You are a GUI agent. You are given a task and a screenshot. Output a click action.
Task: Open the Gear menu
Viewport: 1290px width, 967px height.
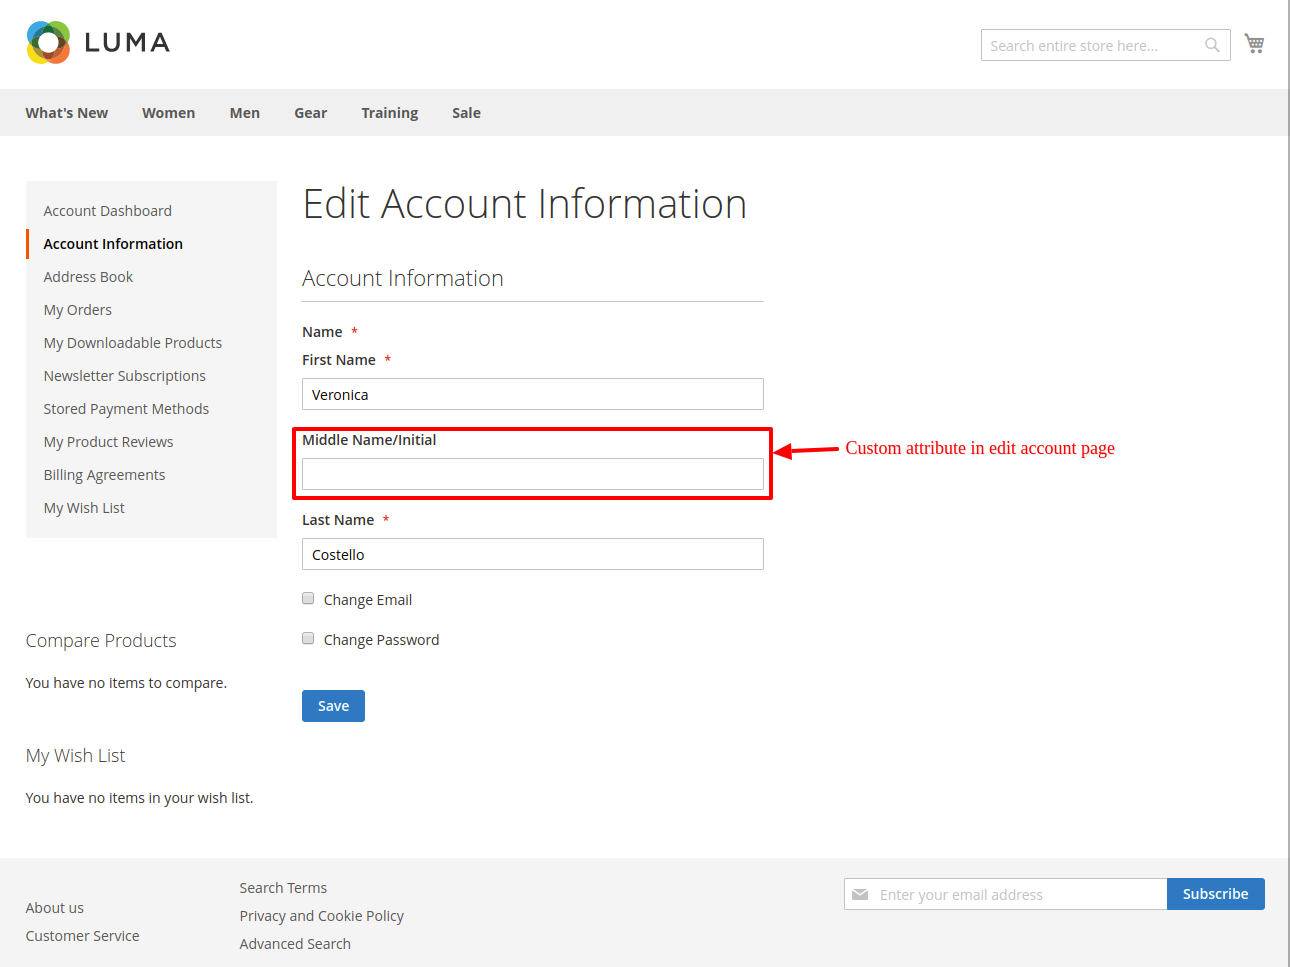(x=310, y=113)
